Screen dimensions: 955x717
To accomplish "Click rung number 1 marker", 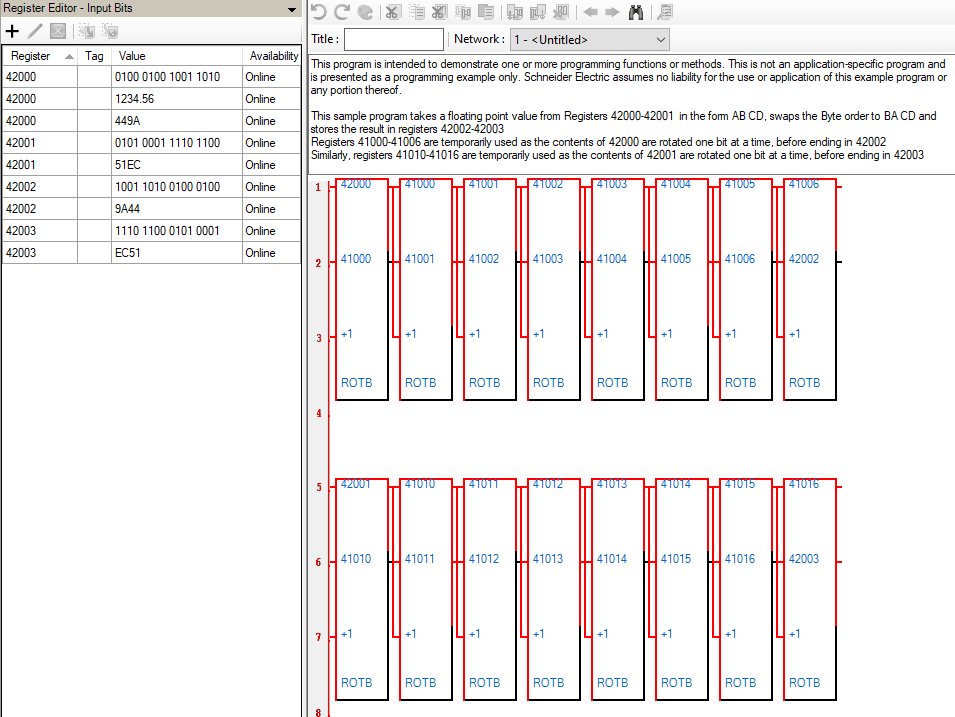I will click(318, 188).
